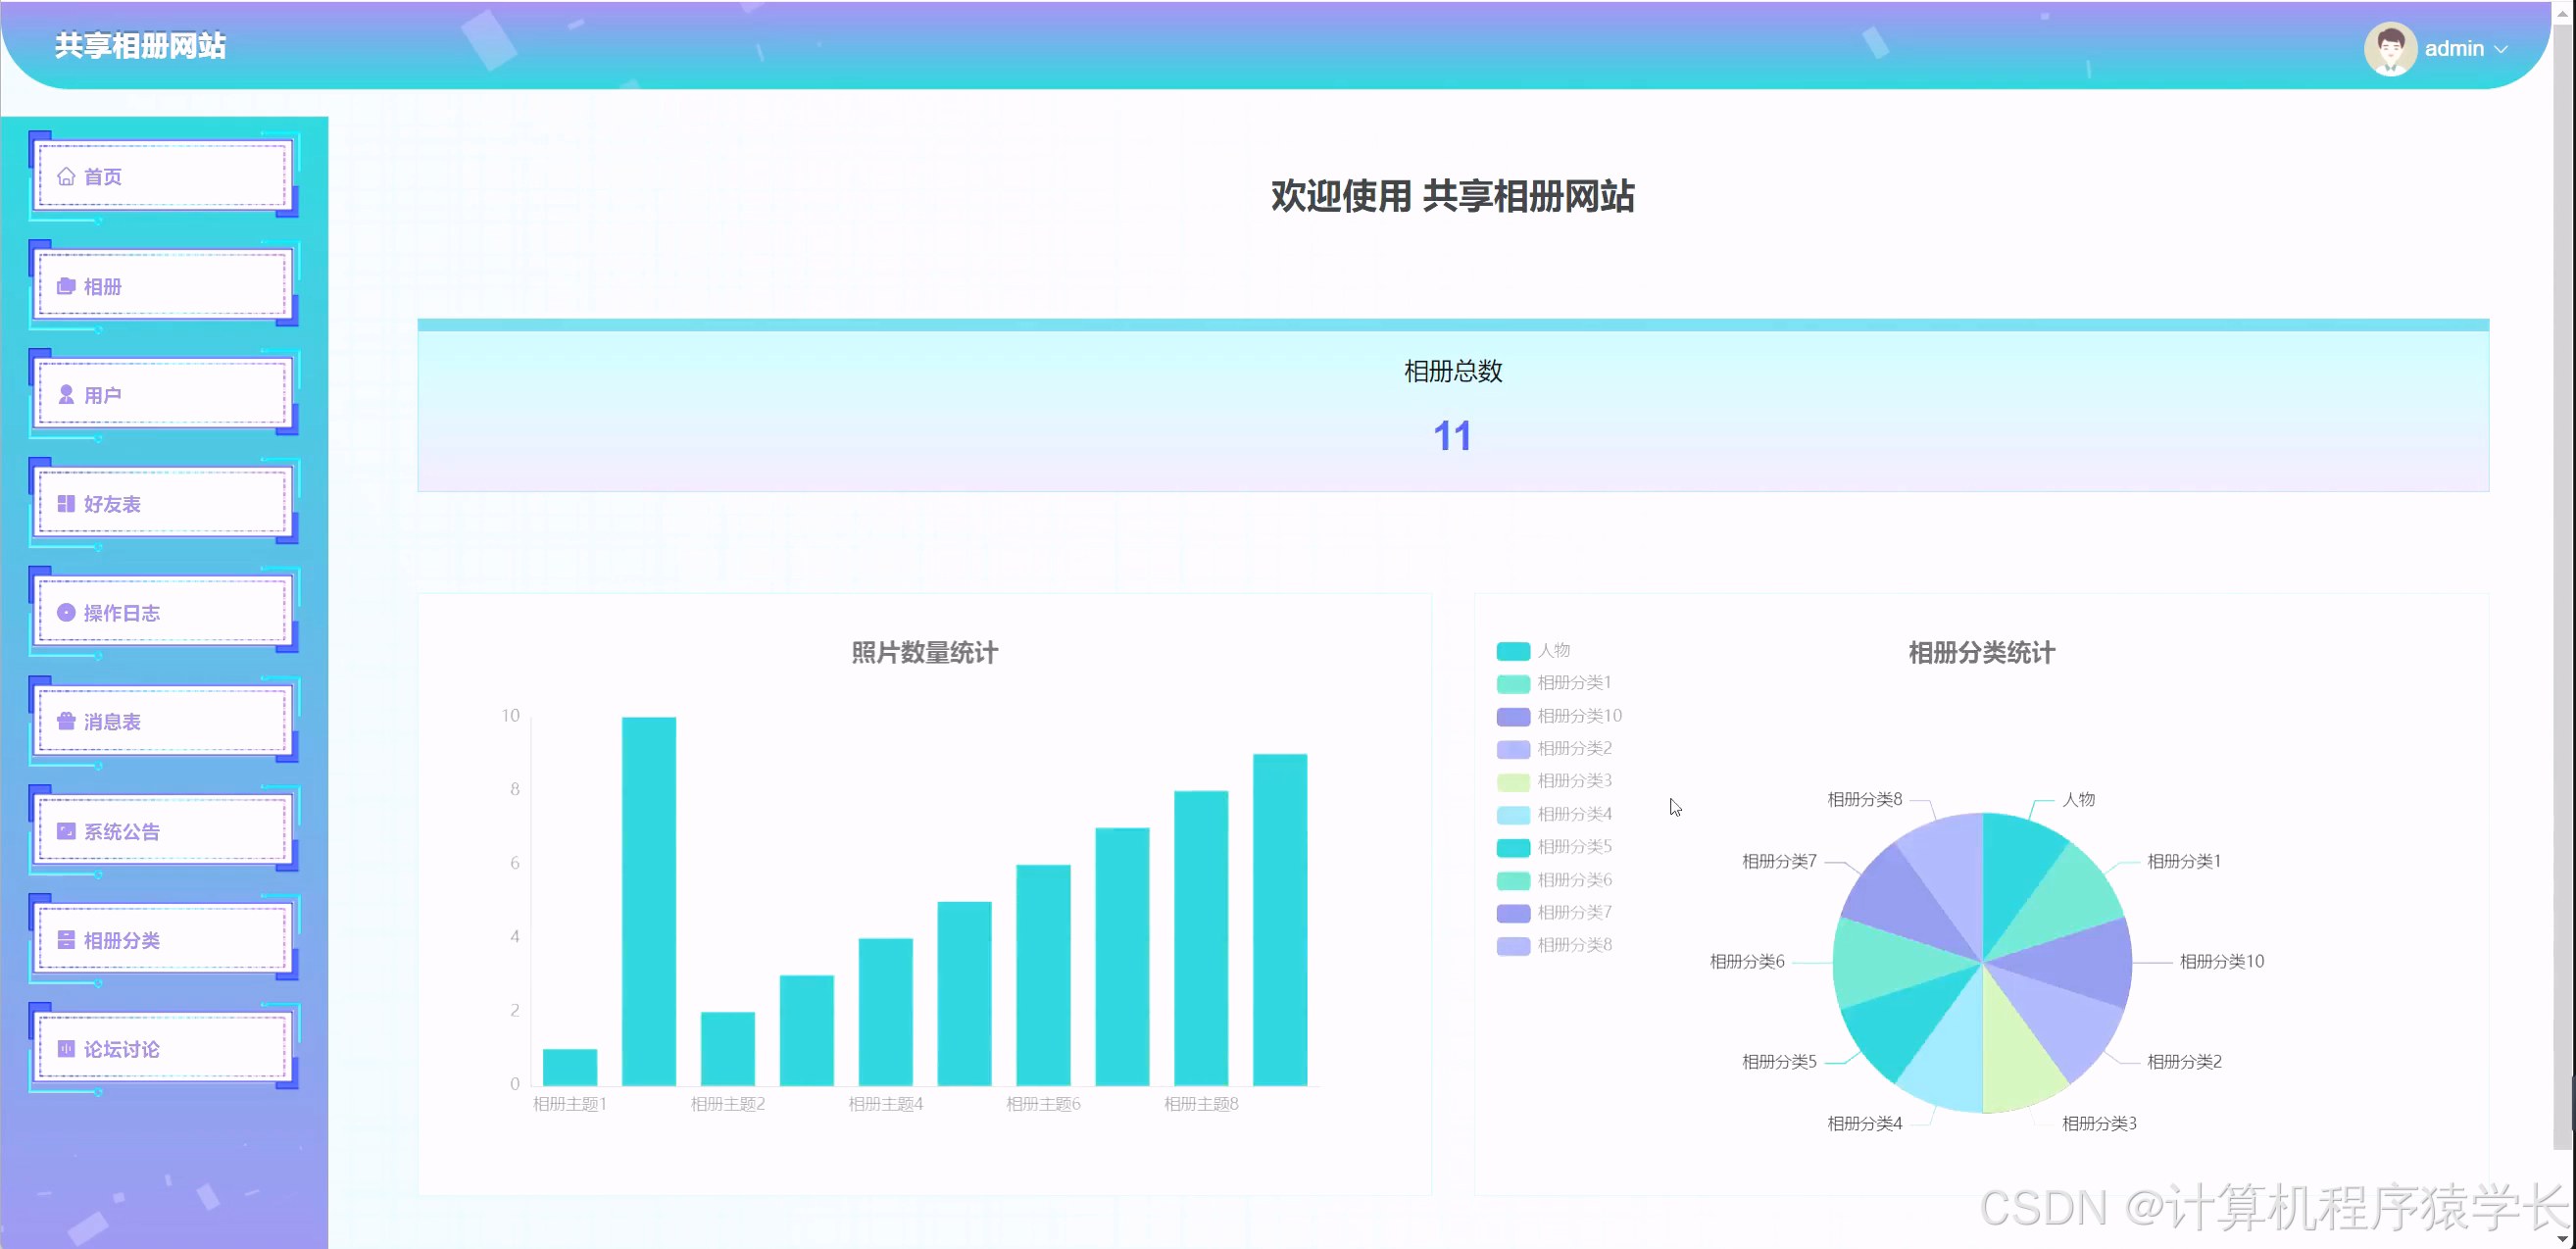Click the 相册 album icon in sidebar

pos(66,286)
